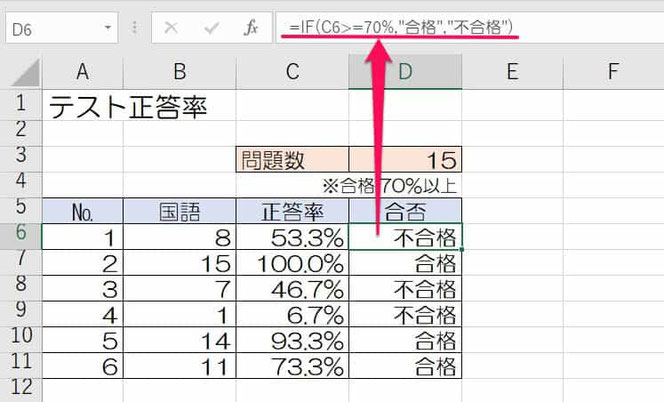Viewport: 664px width, 402px height.
Task: Select the No. cell with value 5
Action: pos(83,340)
